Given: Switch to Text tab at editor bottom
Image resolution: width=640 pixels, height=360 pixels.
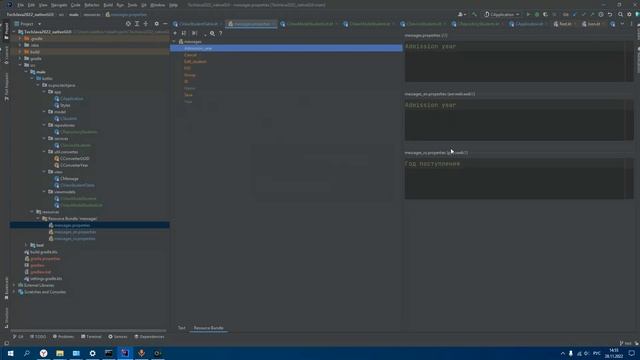Looking at the screenshot, I should pyautogui.click(x=182, y=328).
